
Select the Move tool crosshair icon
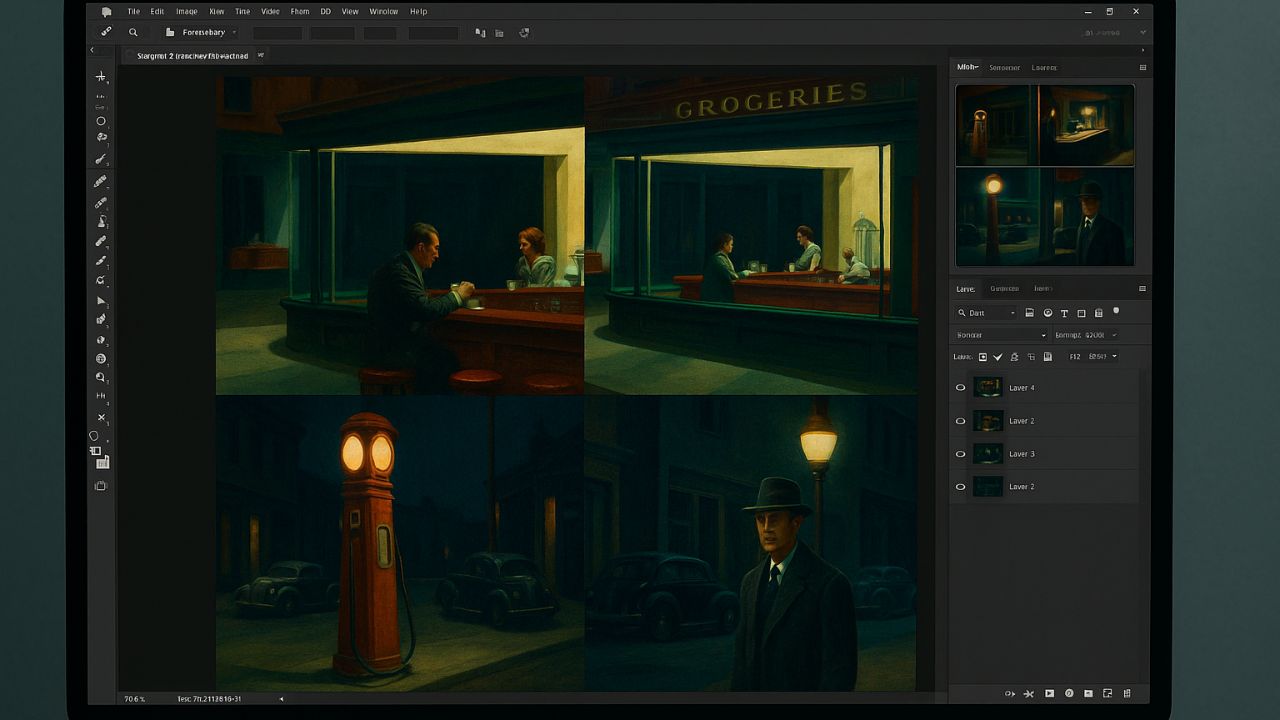point(100,77)
